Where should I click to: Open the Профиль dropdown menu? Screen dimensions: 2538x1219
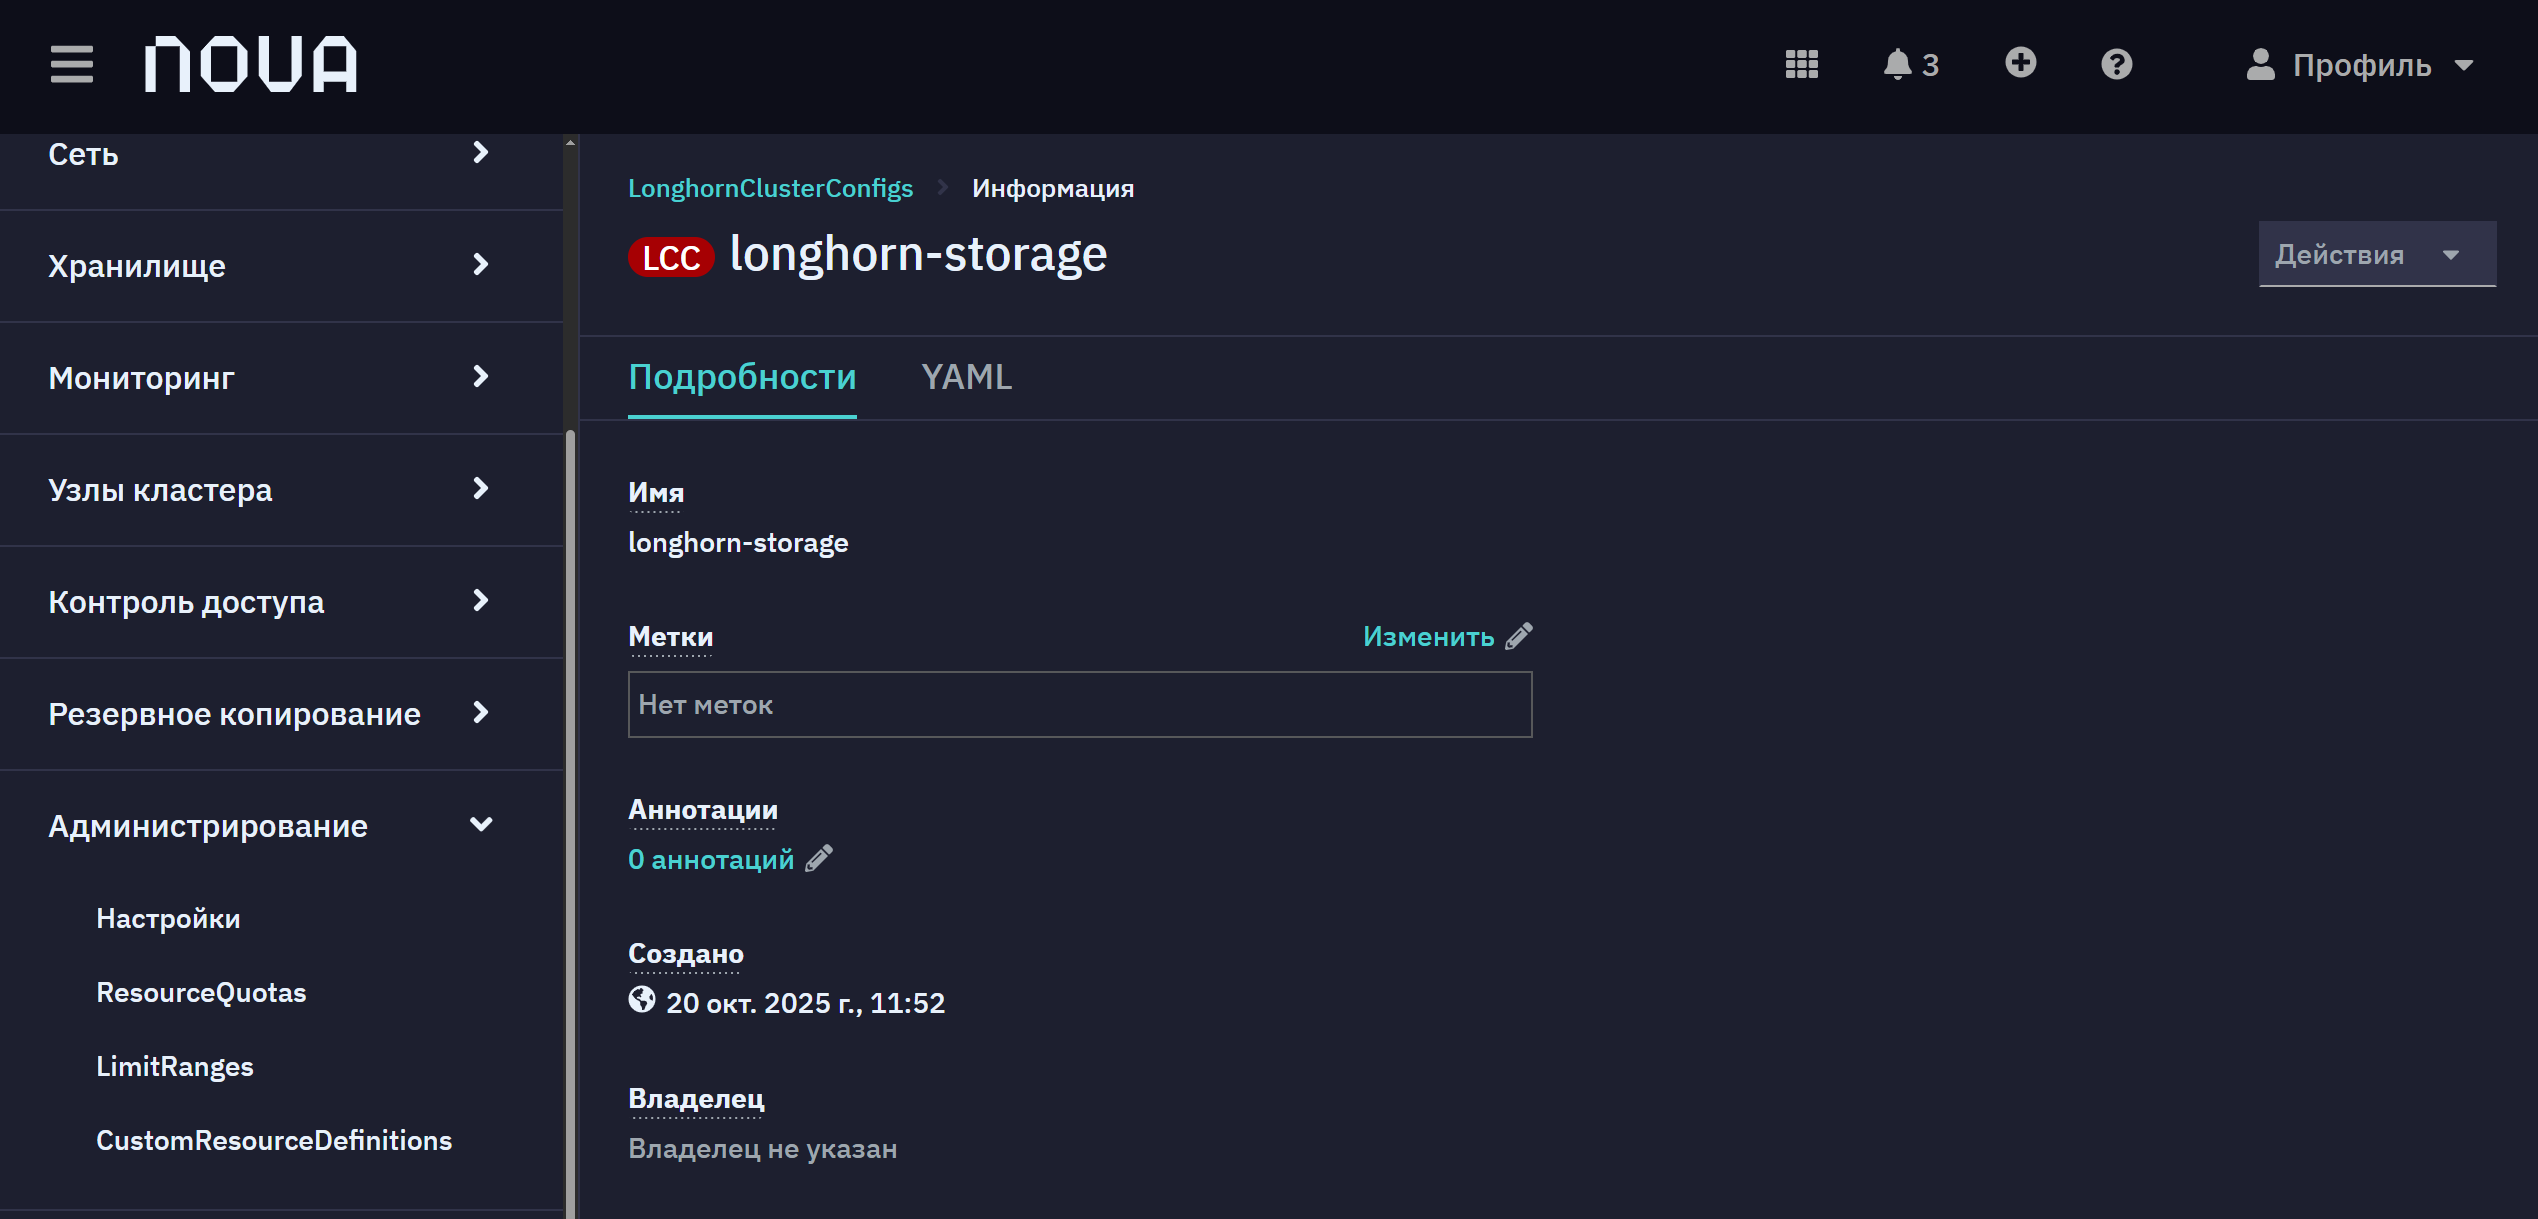2360,65
